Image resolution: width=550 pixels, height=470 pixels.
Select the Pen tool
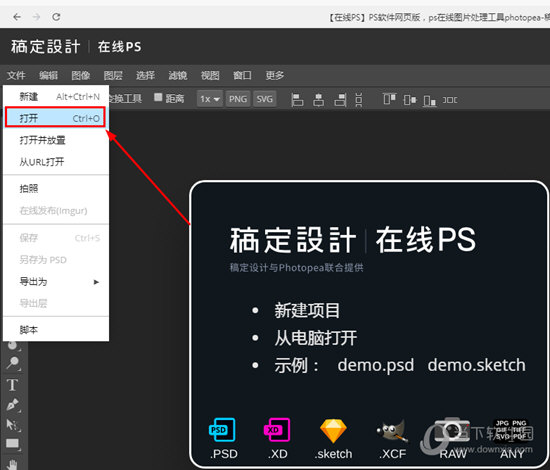click(13, 405)
